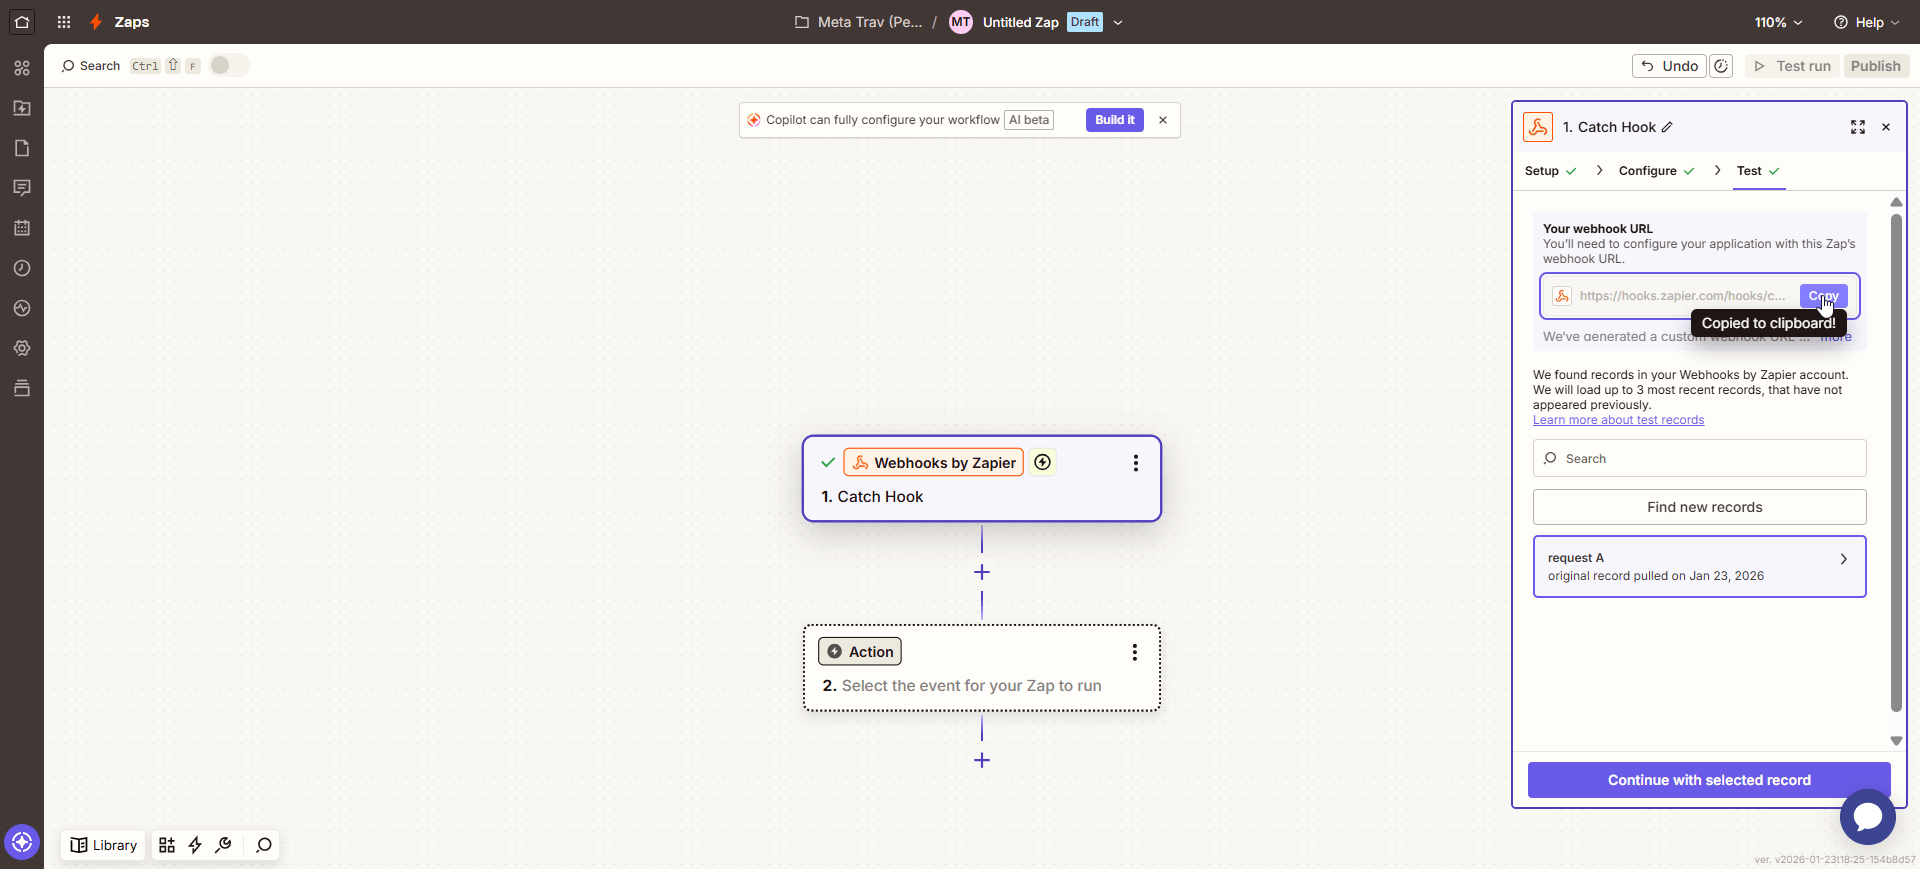
Task: Click the MT avatar in header
Action: pyautogui.click(x=961, y=22)
